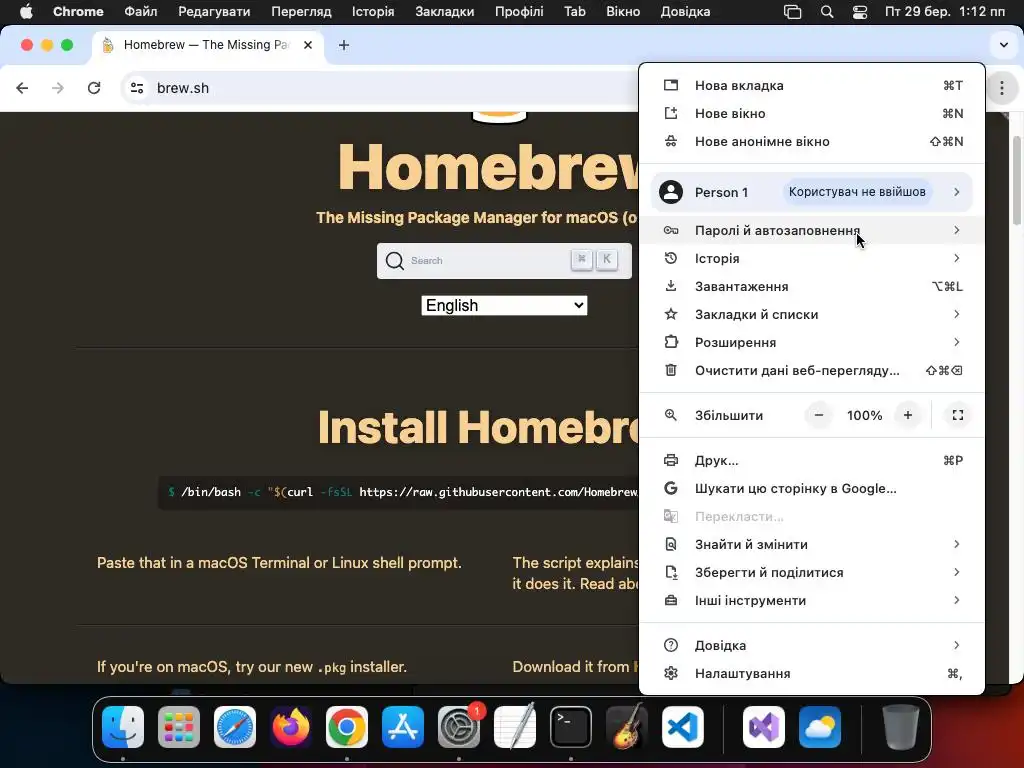Select Очистити дані веб-перегляду
1024x768 pixels.
pyautogui.click(x=812, y=370)
